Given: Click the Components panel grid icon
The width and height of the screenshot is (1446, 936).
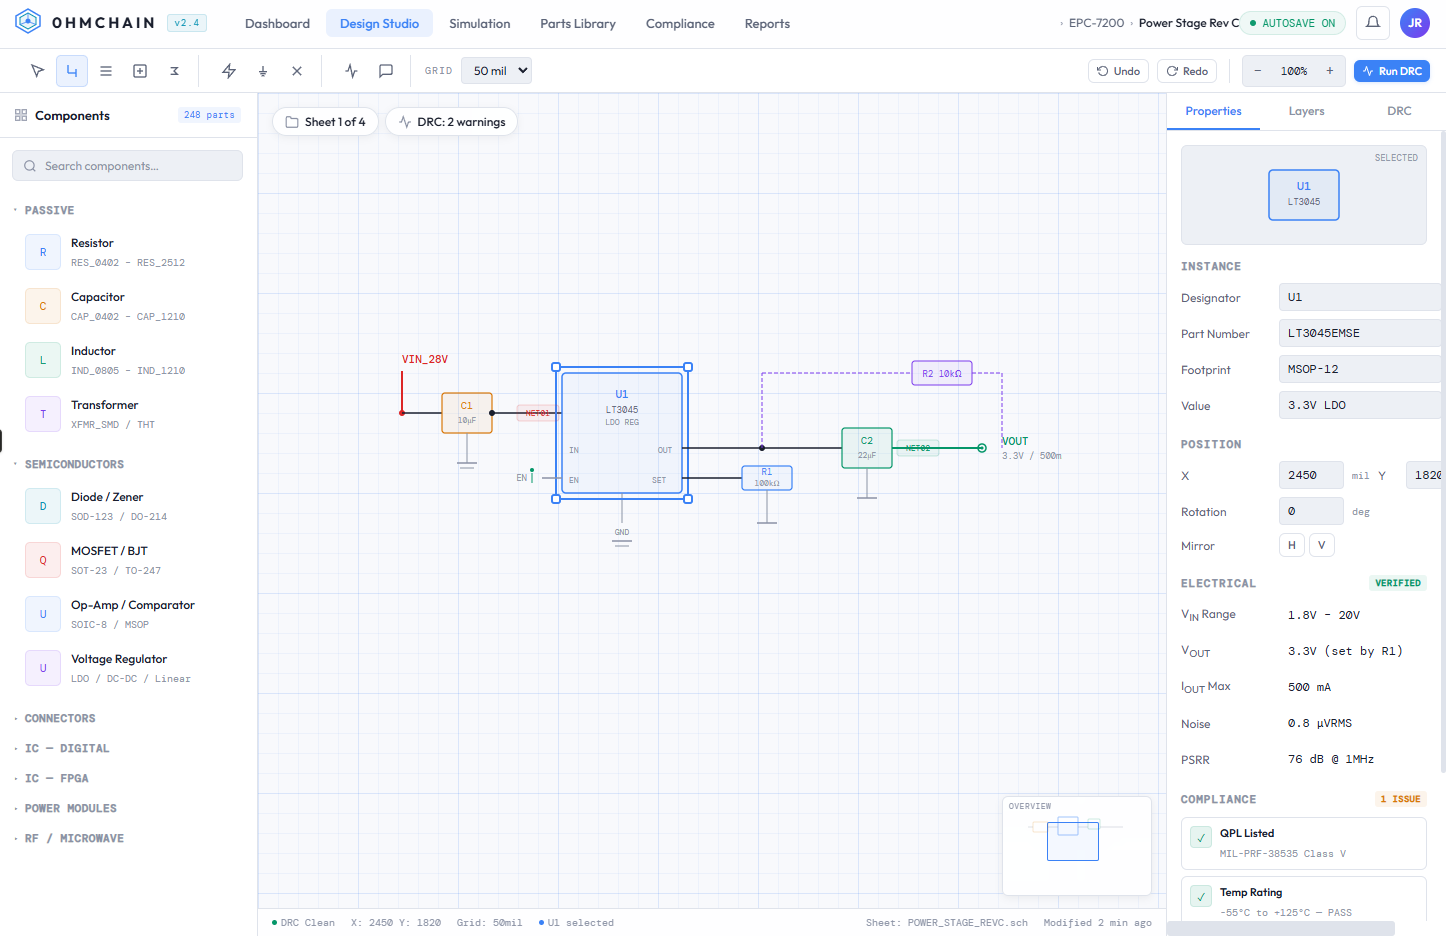Looking at the screenshot, I should 21,116.
